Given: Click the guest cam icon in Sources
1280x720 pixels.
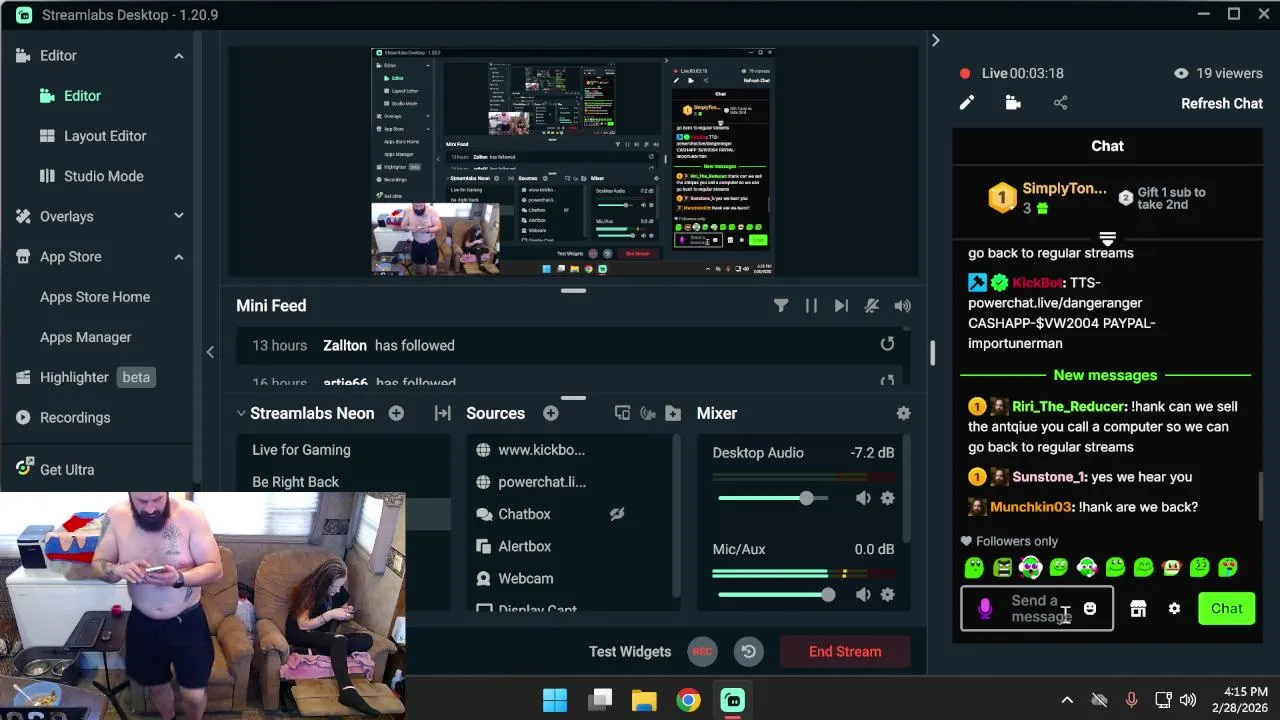Looking at the screenshot, I should (x=648, y=413).
